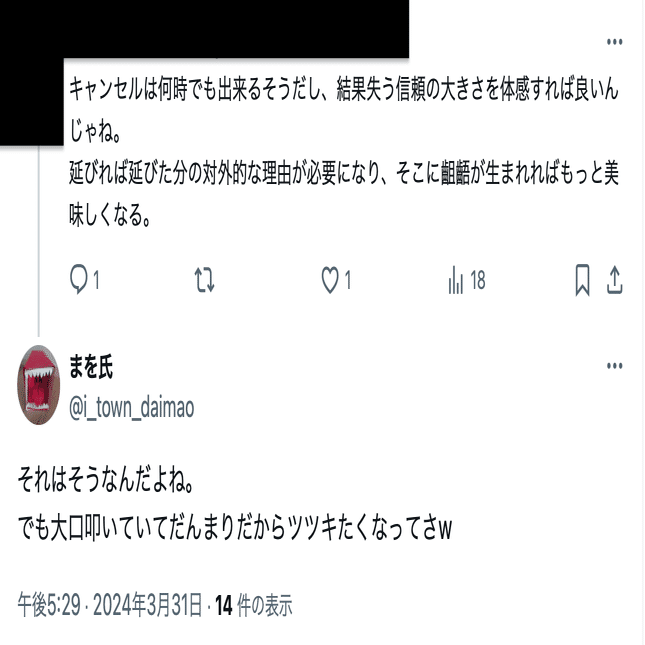Click the thread connector line under avatar
Image resolution: width=645 pixels, height=645 pixels.
coord(39,241)
